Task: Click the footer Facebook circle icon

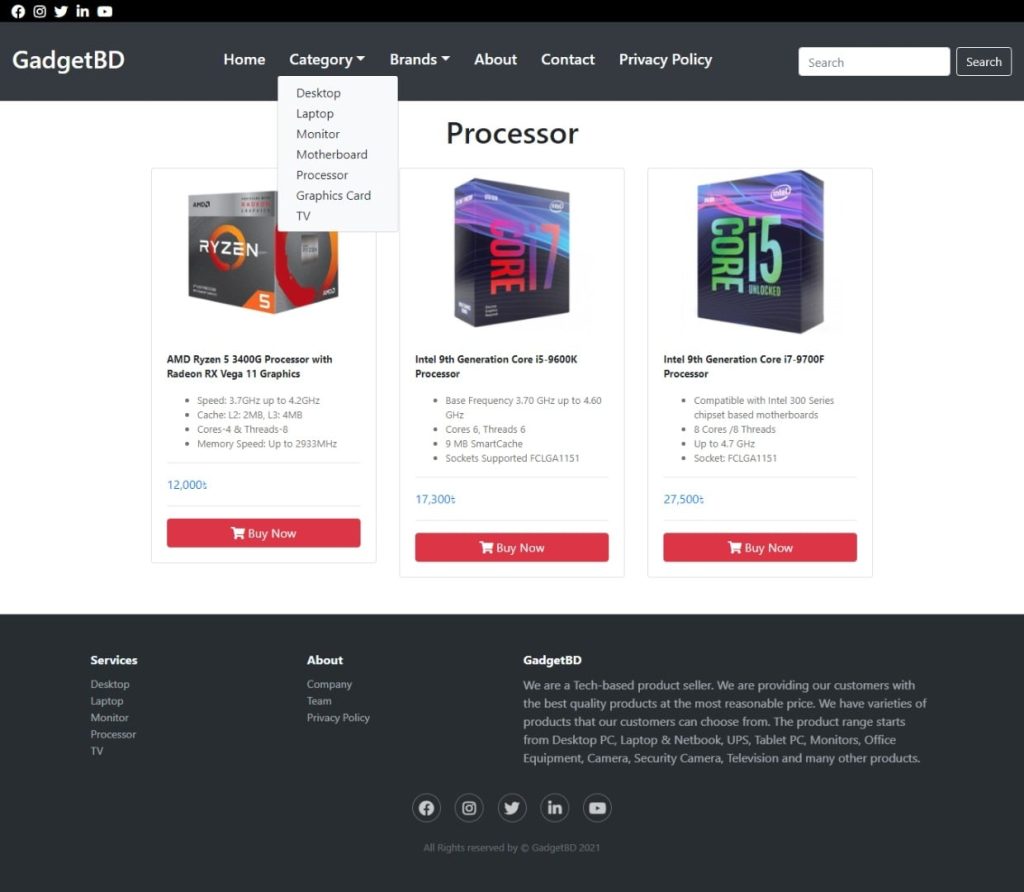Action: [x=426, y=808]
